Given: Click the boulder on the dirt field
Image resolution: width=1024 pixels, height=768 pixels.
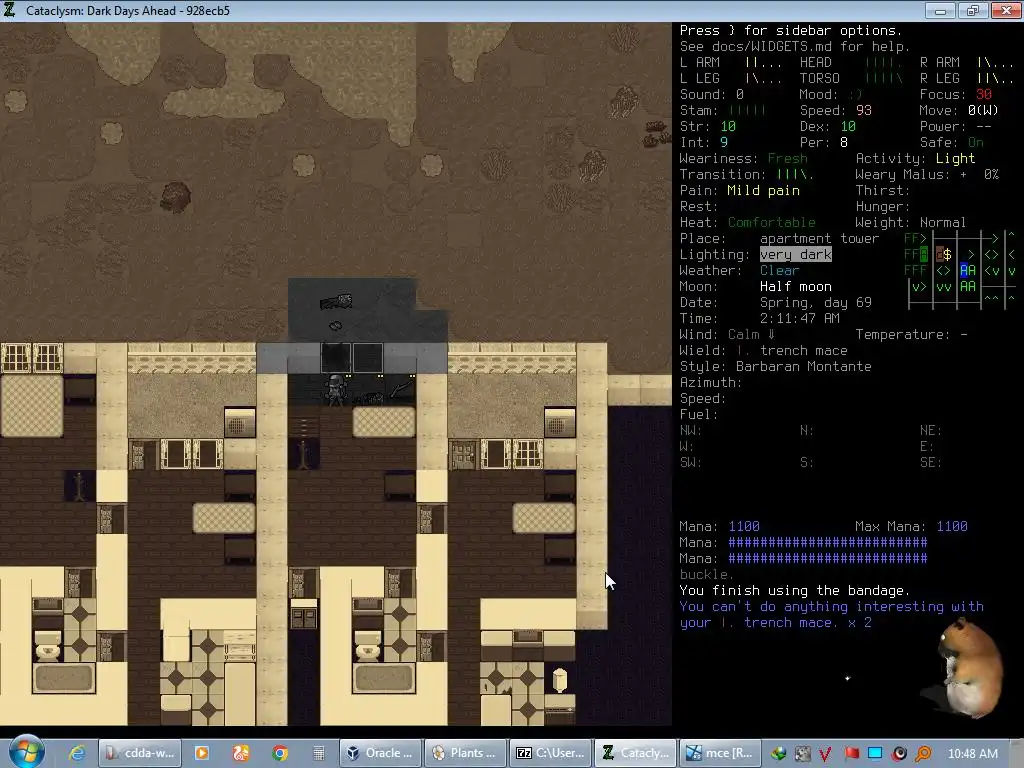Looking at the screenshot, I should (175, 197).
